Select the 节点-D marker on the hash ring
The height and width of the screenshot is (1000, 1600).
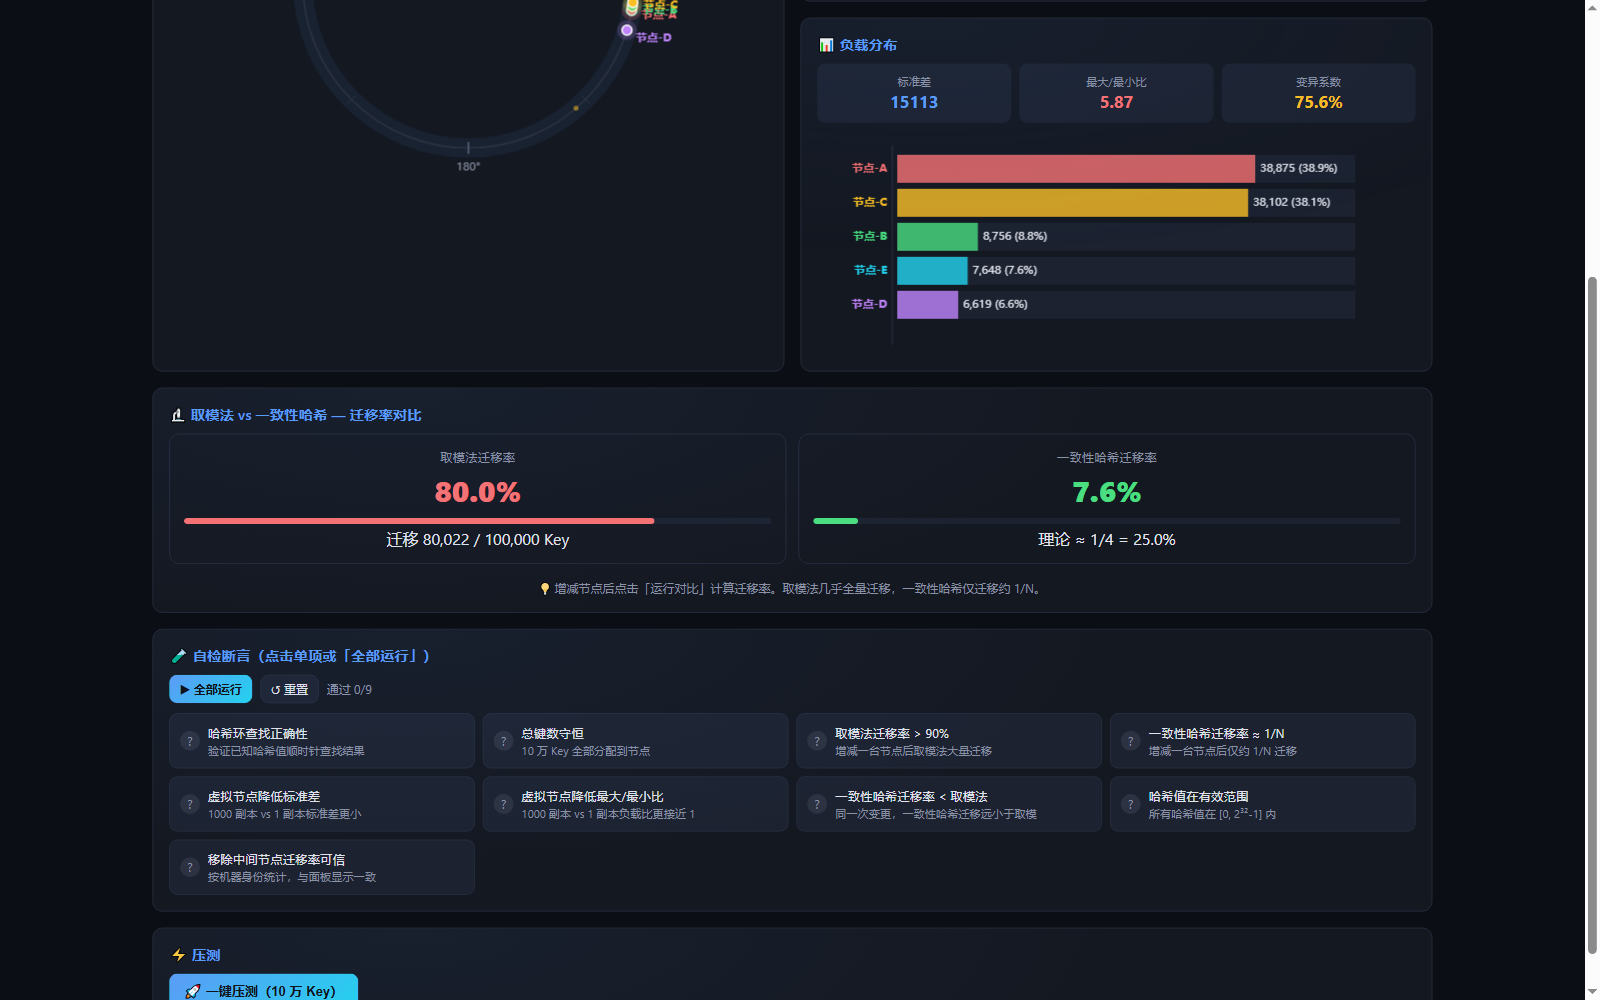[x=627, y=30]
